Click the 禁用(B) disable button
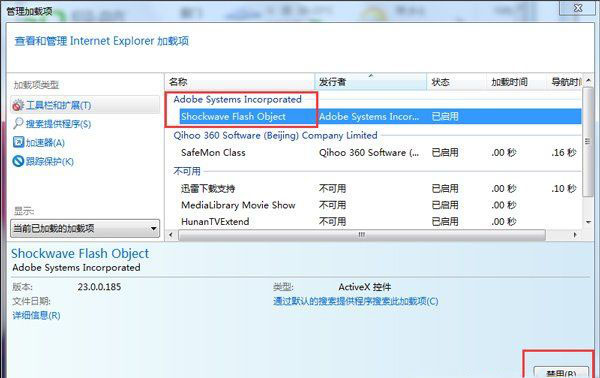This screenshot has width=600, height=378. click(x=561, y=373)
